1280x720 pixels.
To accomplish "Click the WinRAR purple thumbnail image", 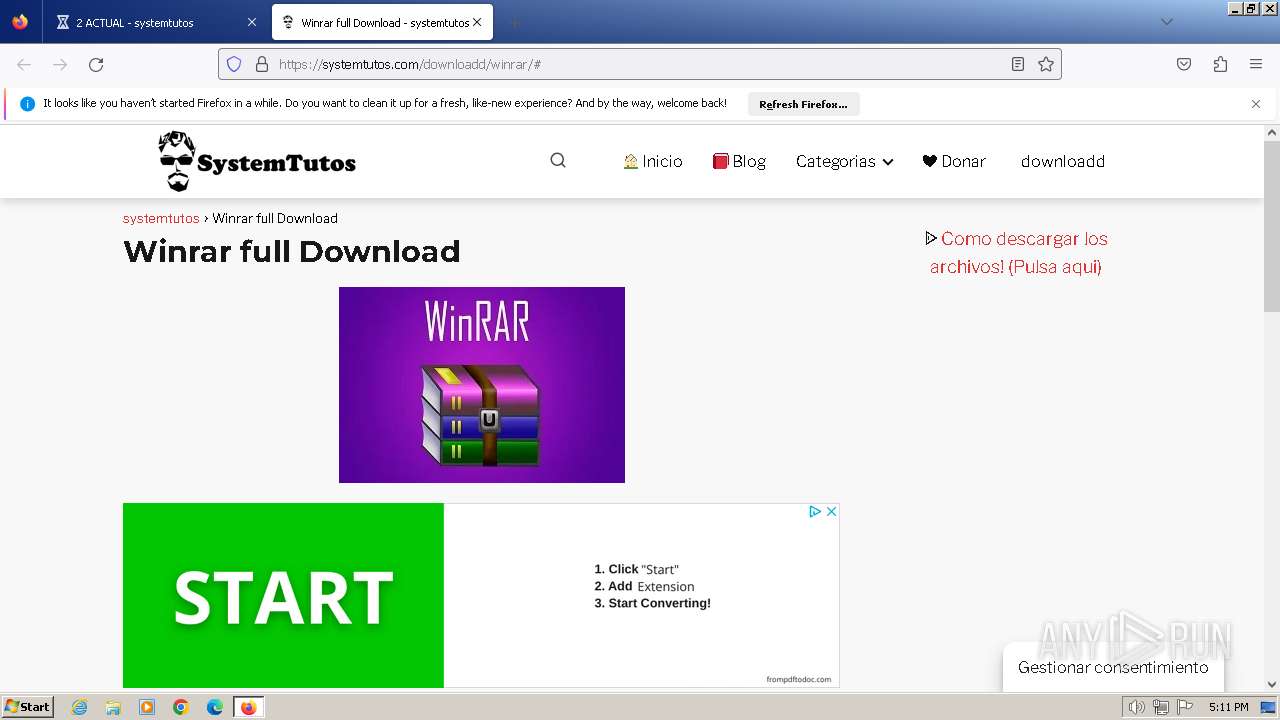I will point(482,385).
